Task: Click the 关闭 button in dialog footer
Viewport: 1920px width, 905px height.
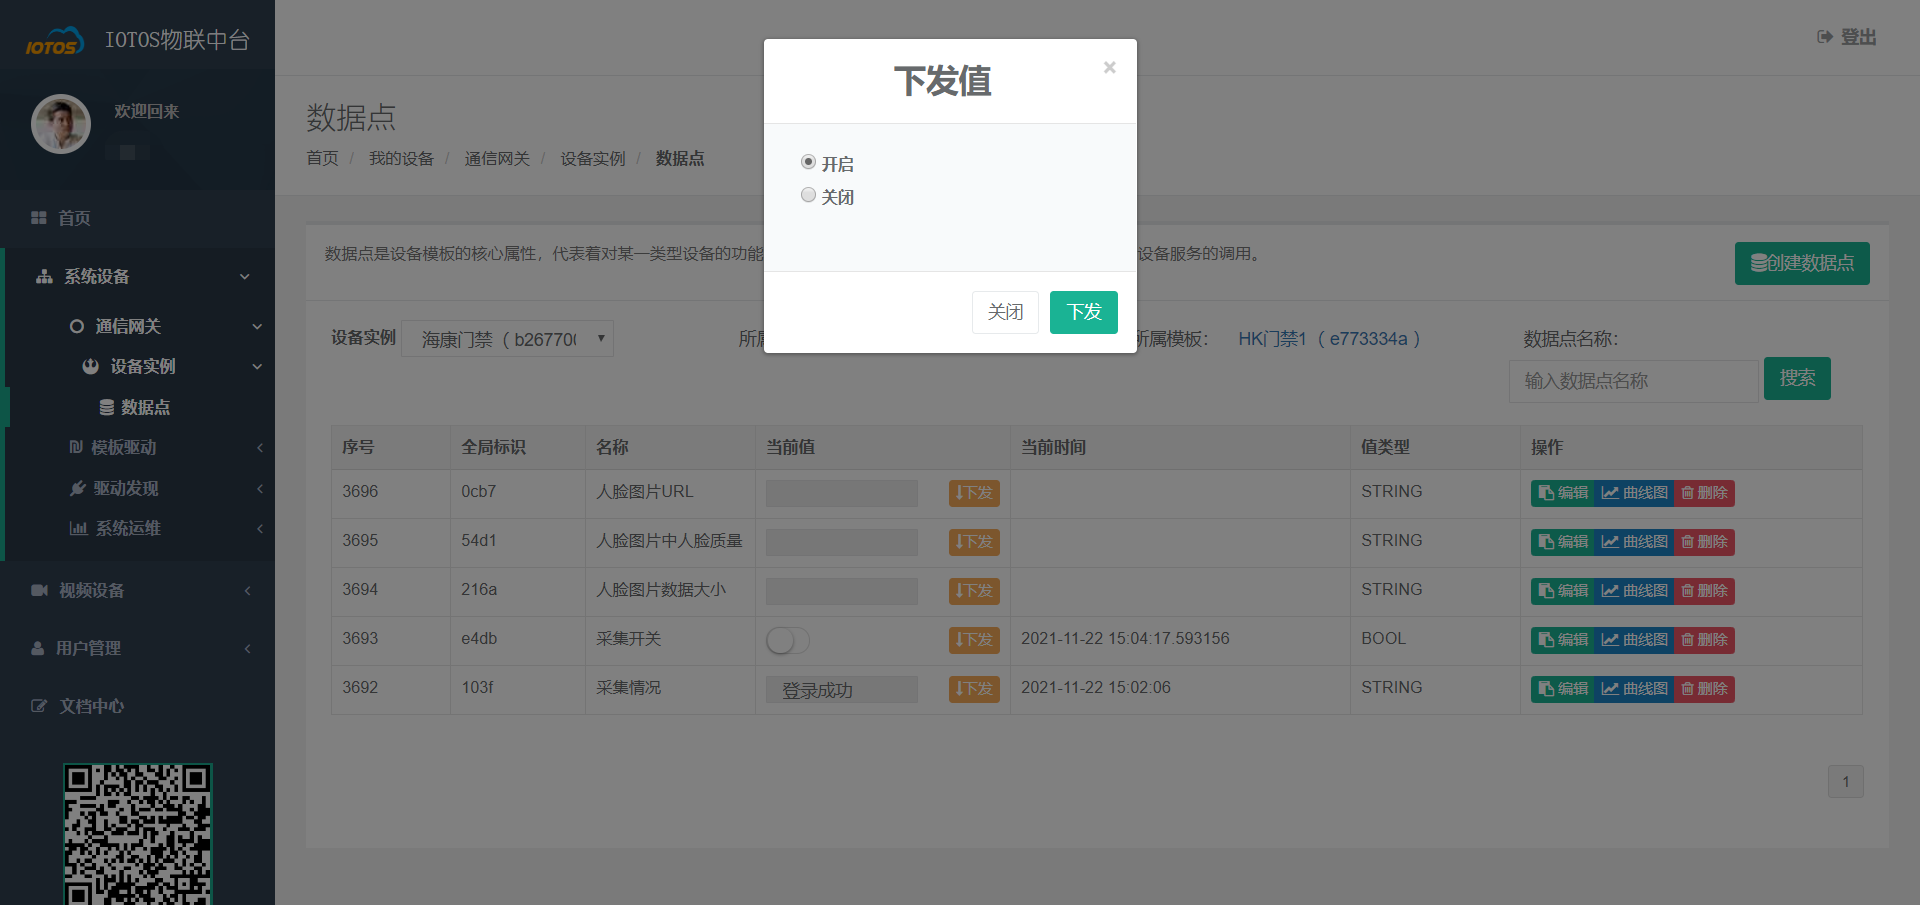Action: click(1004, 312)
